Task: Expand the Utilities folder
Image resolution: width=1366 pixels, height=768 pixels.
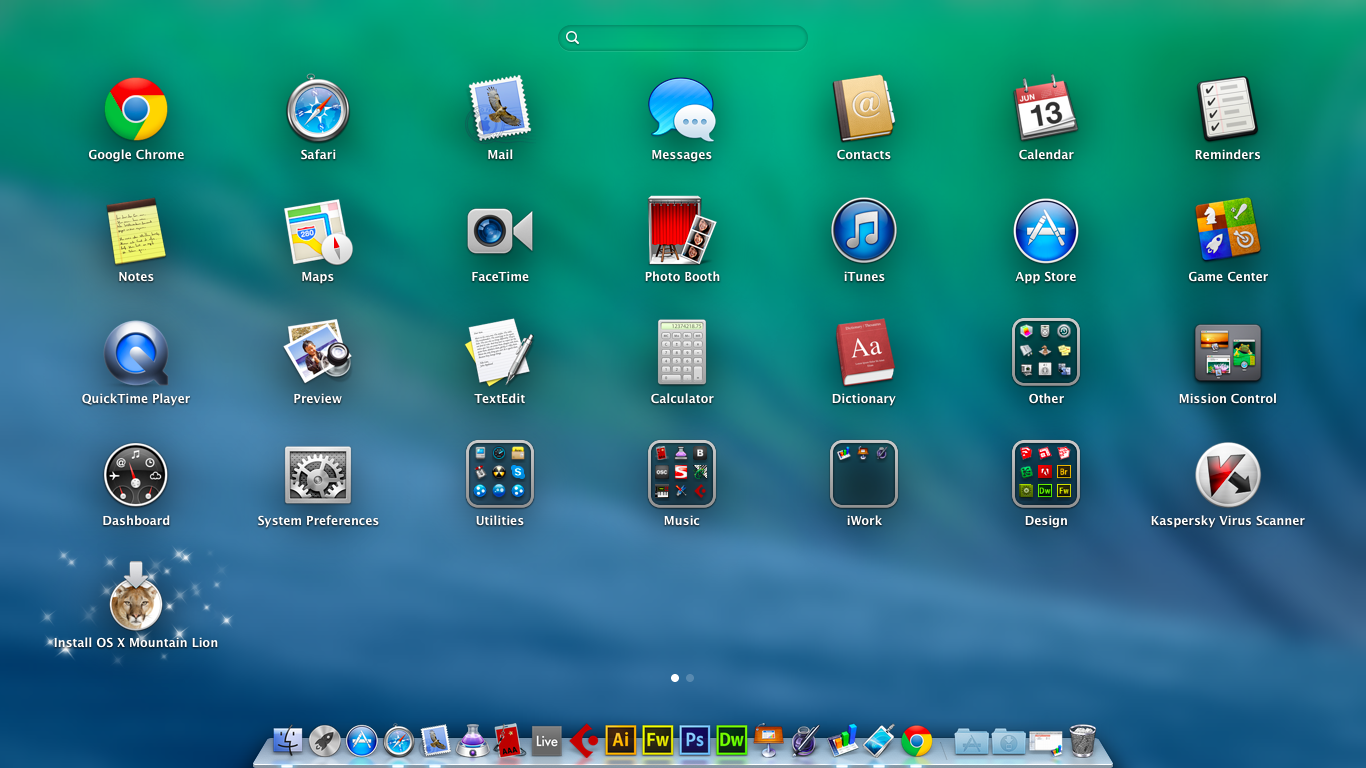Action: [x=500, y=475]
